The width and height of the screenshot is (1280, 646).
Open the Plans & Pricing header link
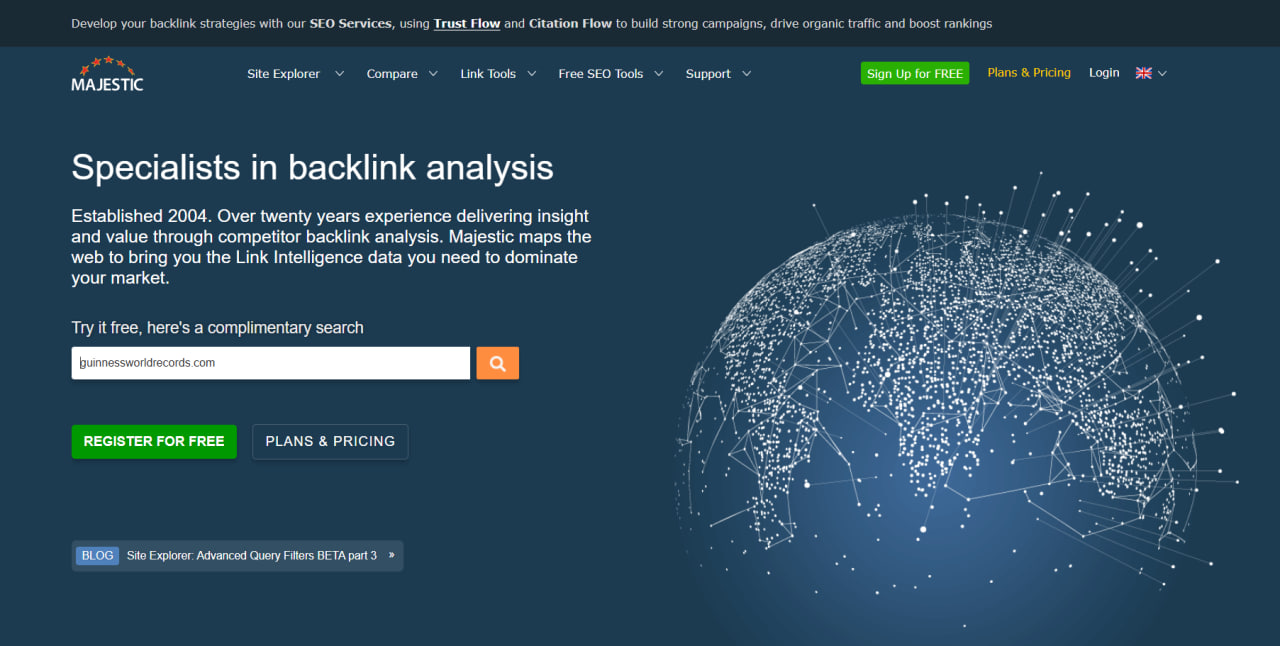click(1029, 73)
